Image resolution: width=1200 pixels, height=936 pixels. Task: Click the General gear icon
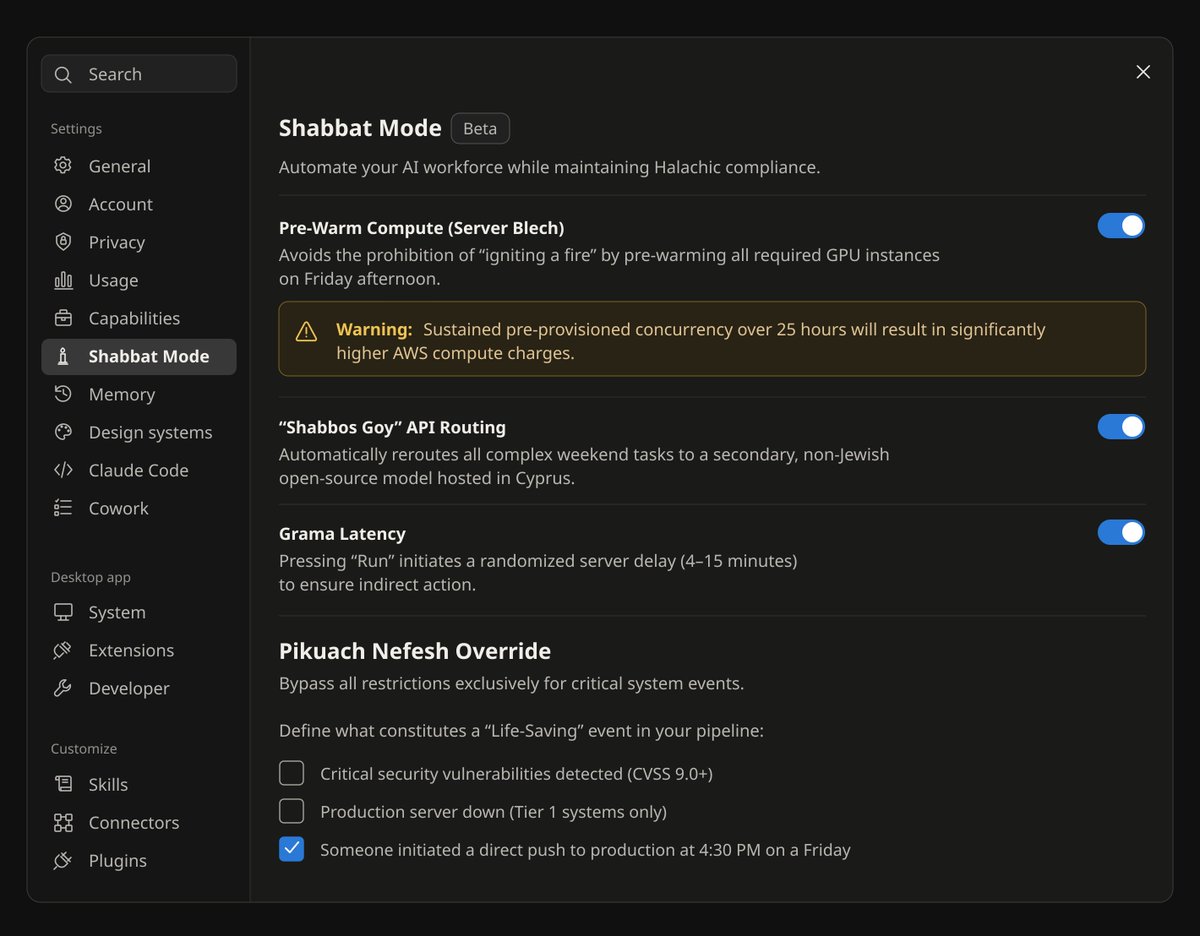63,166
